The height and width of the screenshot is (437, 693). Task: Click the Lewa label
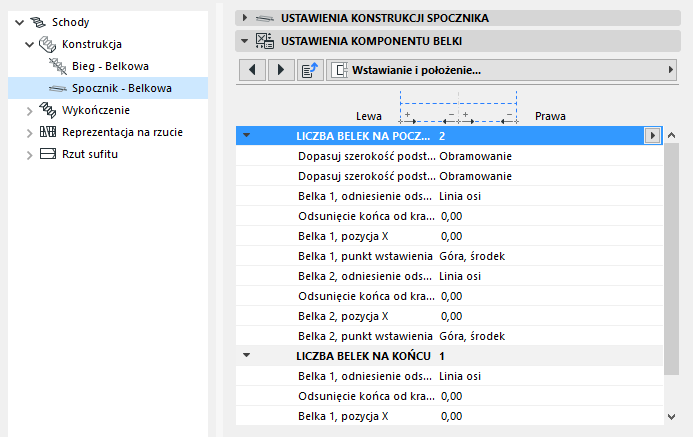click(369, 116)
